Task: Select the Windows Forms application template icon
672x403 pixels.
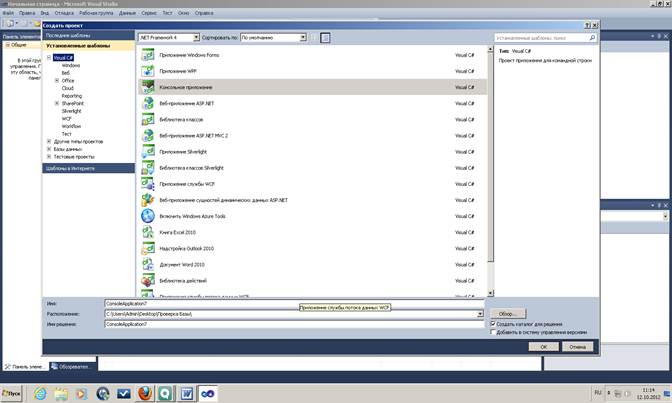Action: pos(148,55)
